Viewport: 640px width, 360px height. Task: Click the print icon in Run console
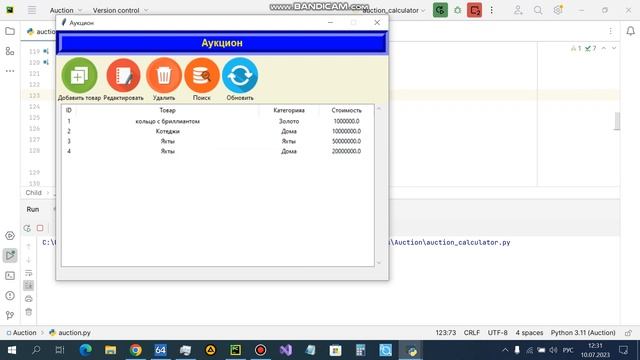click(28, 299)
